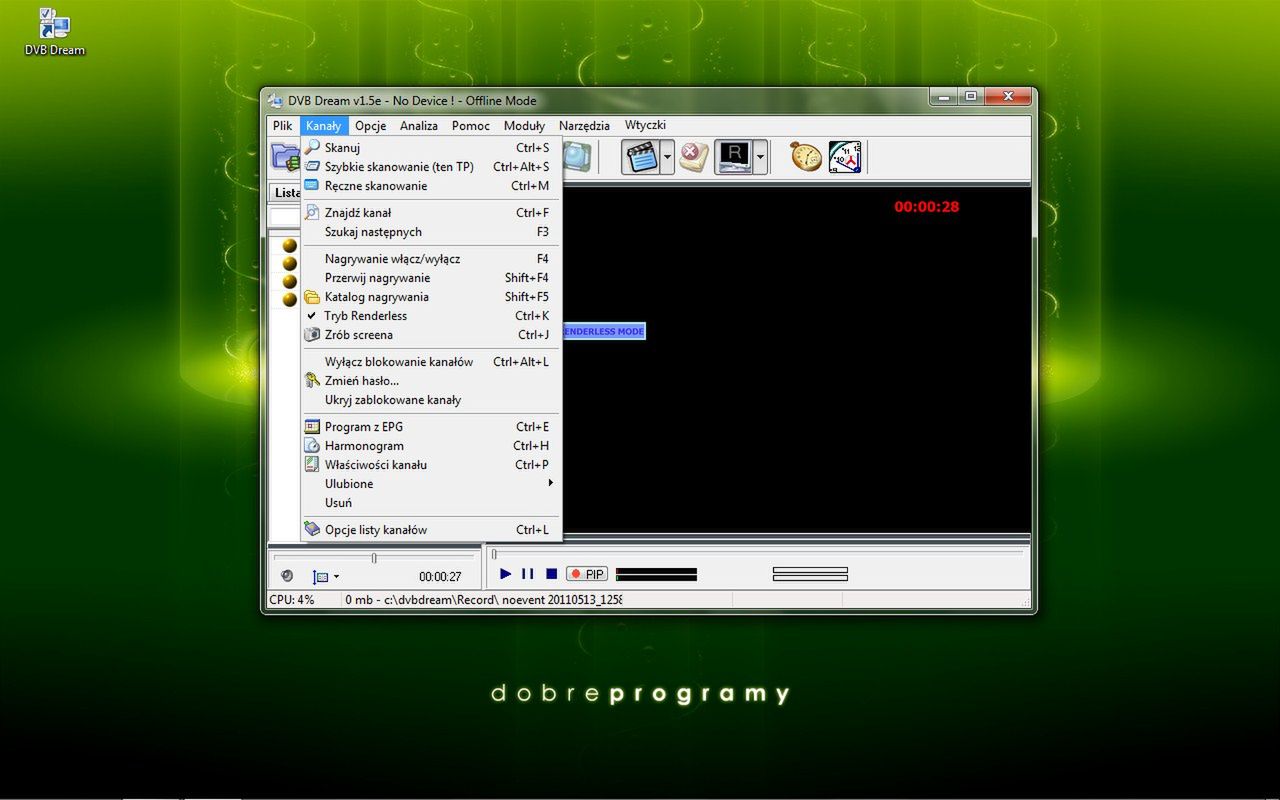1280x800 pixels.
Task: Open Właściwości kanału entry
Action: click(x=431, y=465)
